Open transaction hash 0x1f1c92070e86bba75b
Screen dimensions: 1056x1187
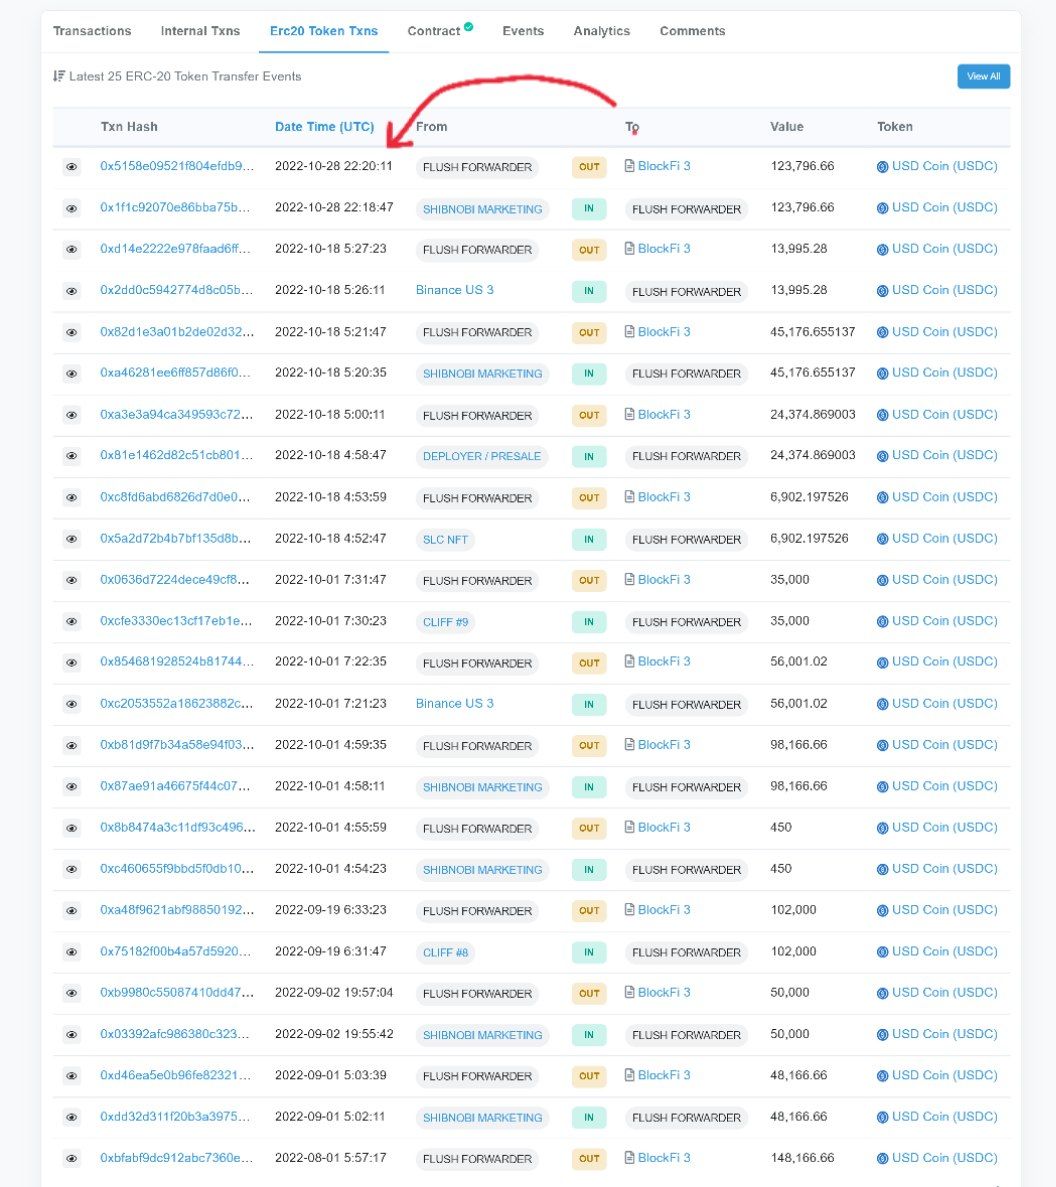(175, 207)
